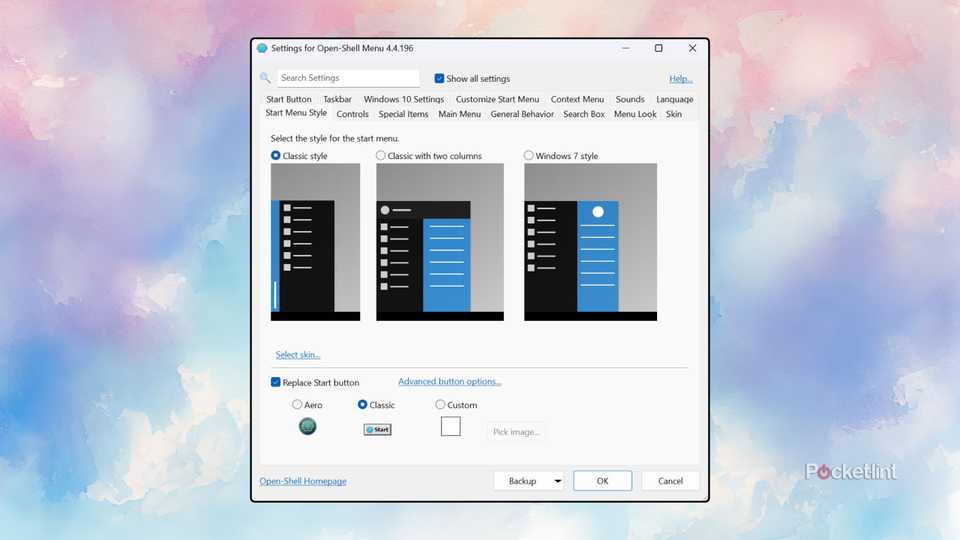Click the search magnifier icon
Image resolution: width=960 pixels, height=540 pixels.
tap(265, 78)
